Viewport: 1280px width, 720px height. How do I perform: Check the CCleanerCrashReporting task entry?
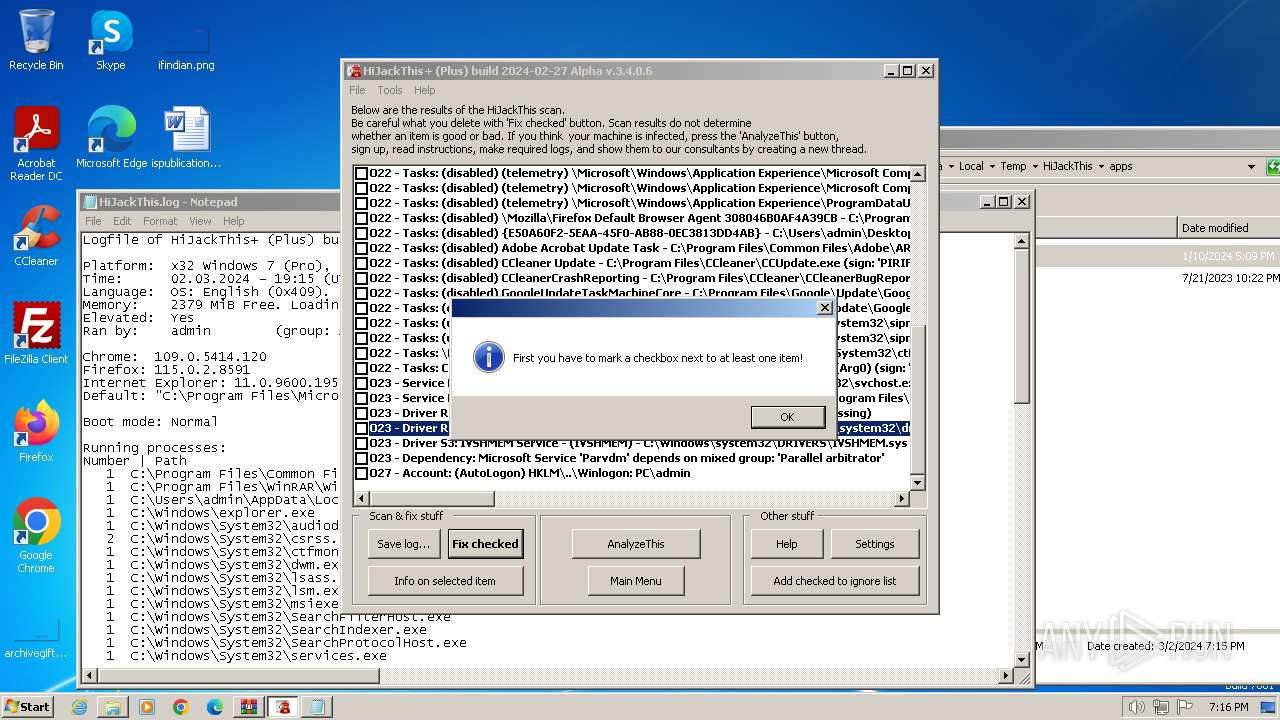[361, 278]
